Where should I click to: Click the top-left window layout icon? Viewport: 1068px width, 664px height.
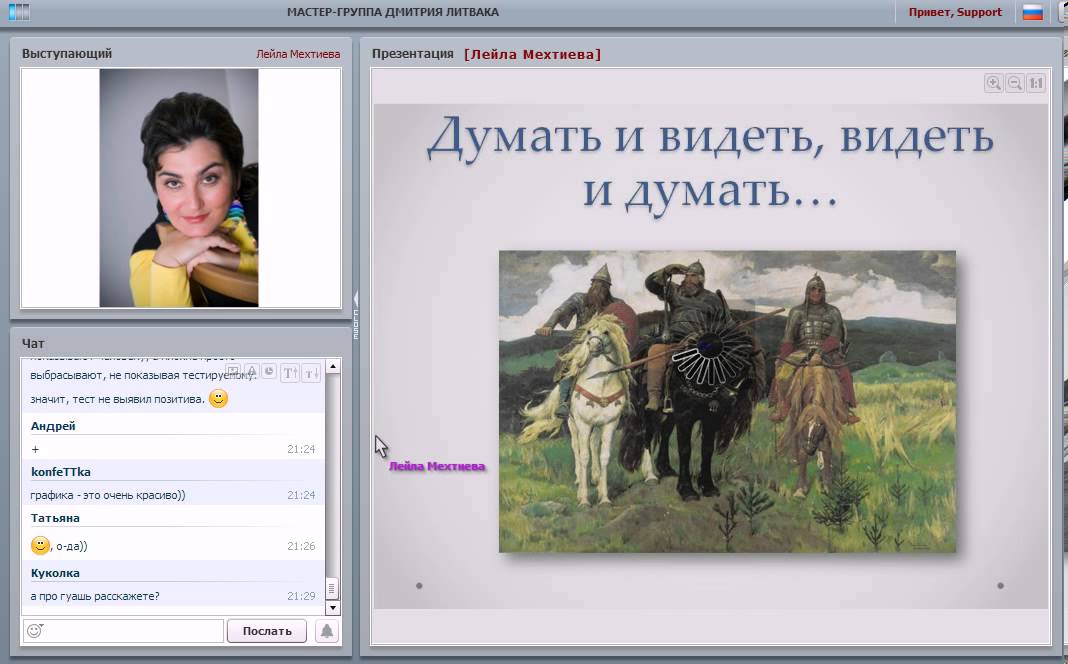pyautogui.click(x=19, y=12)
